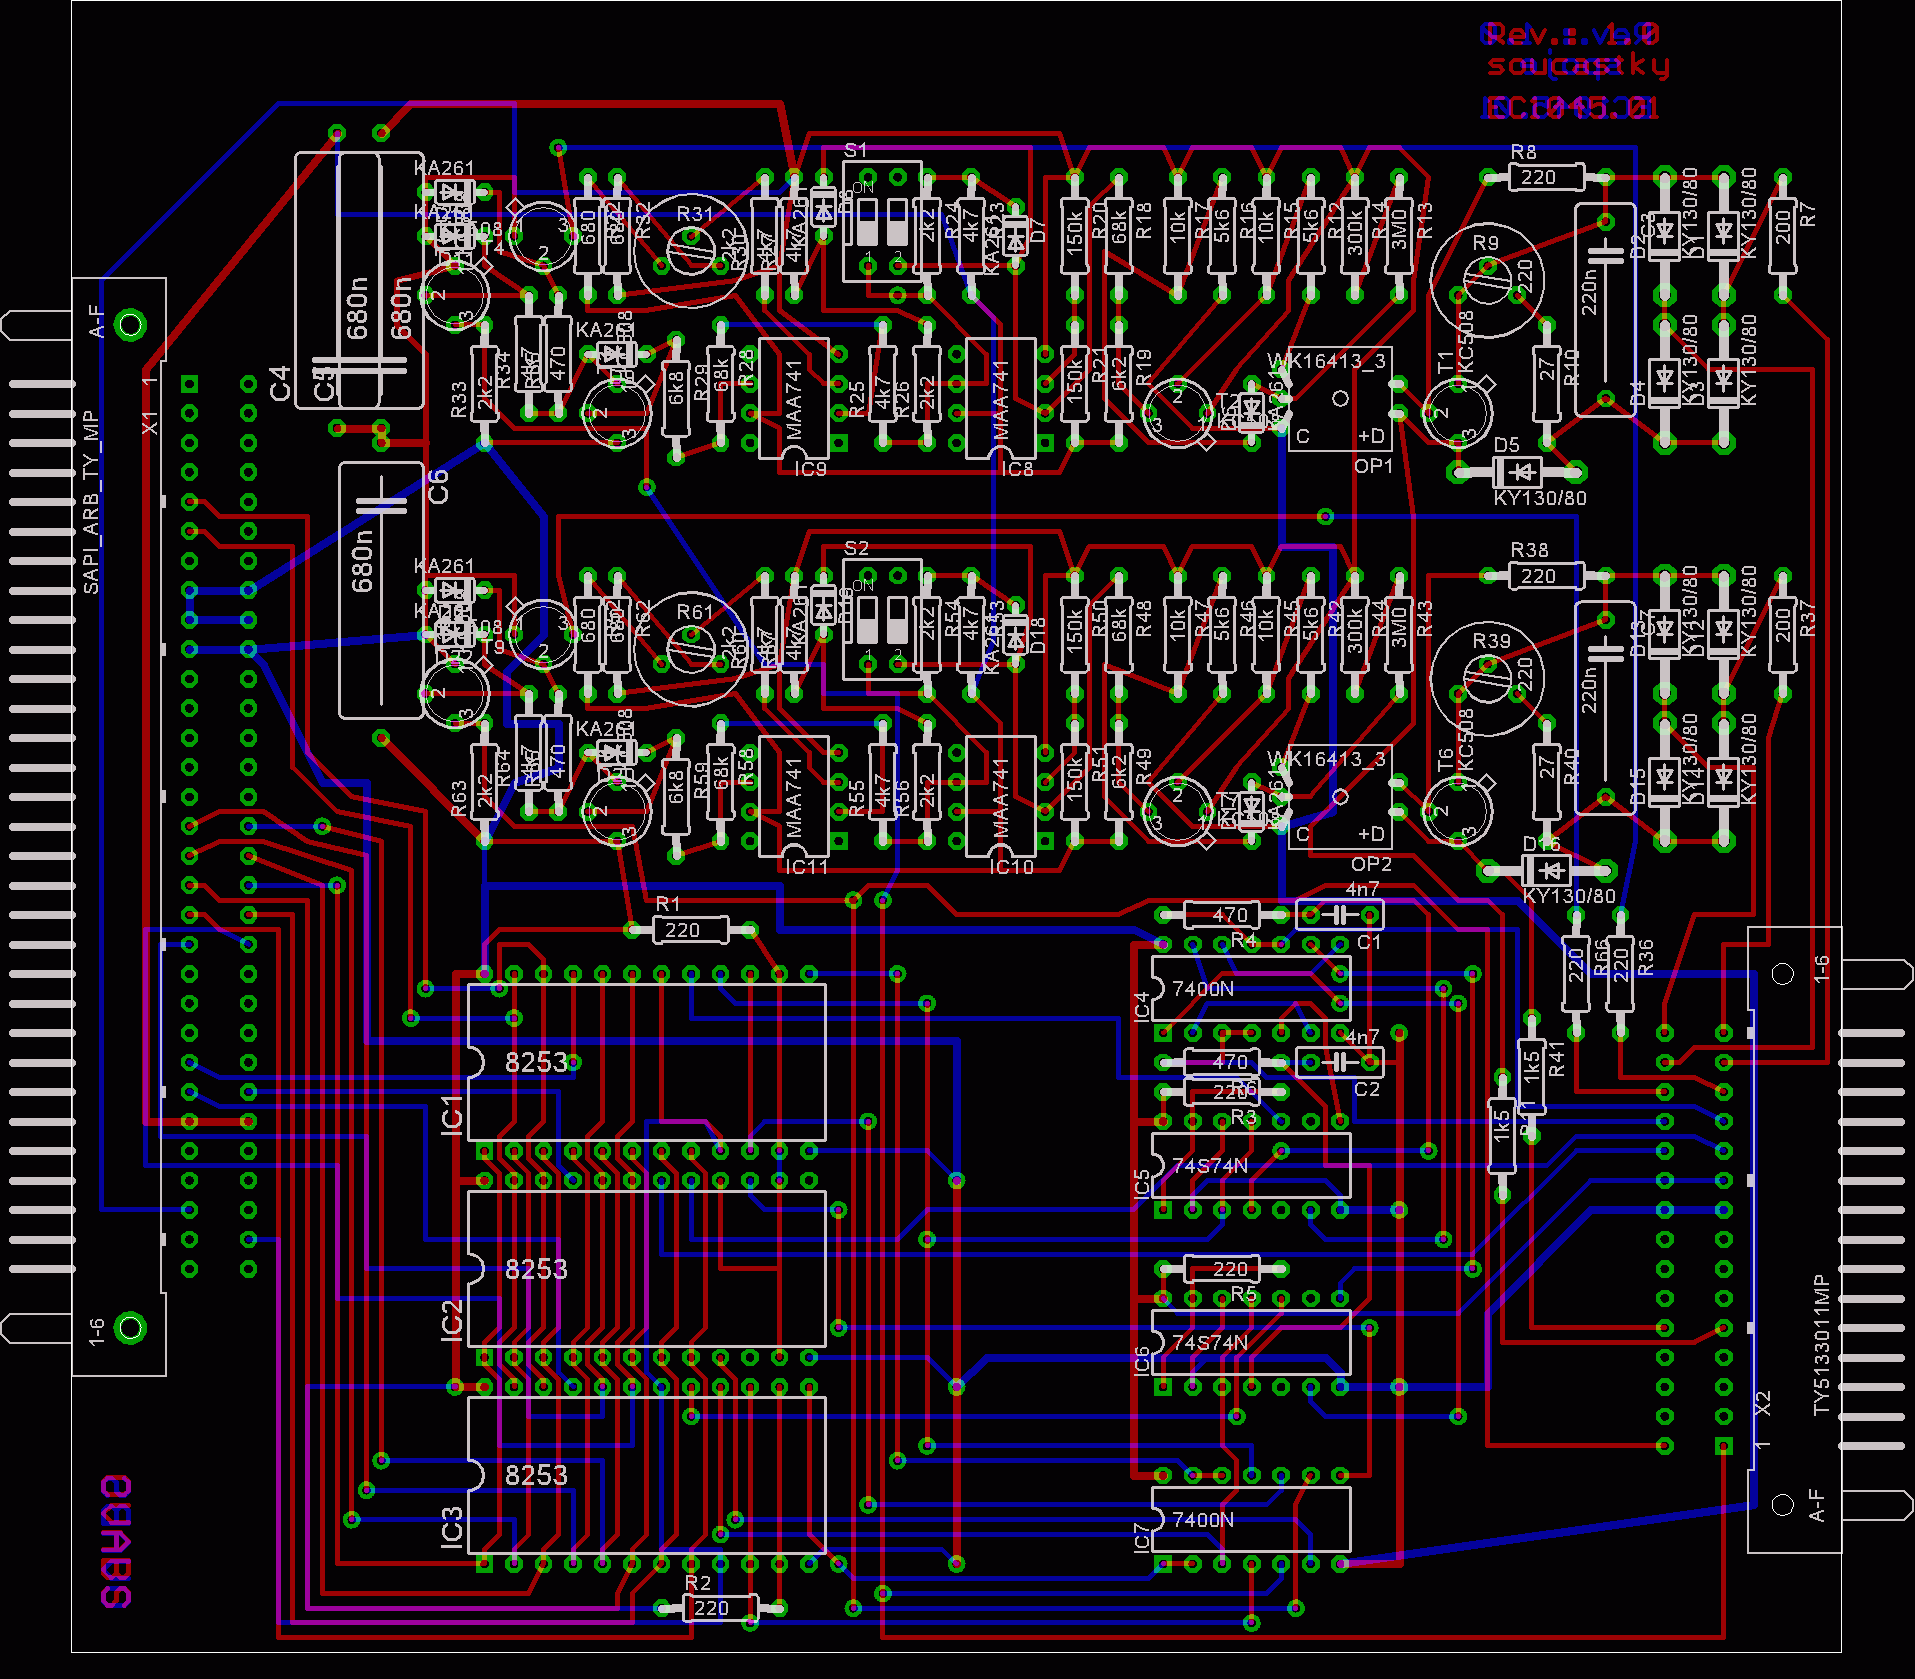Toggle position 2 of DIP switch S1
This screenshot has height=1679, width=1915.
tap(897, 222)
